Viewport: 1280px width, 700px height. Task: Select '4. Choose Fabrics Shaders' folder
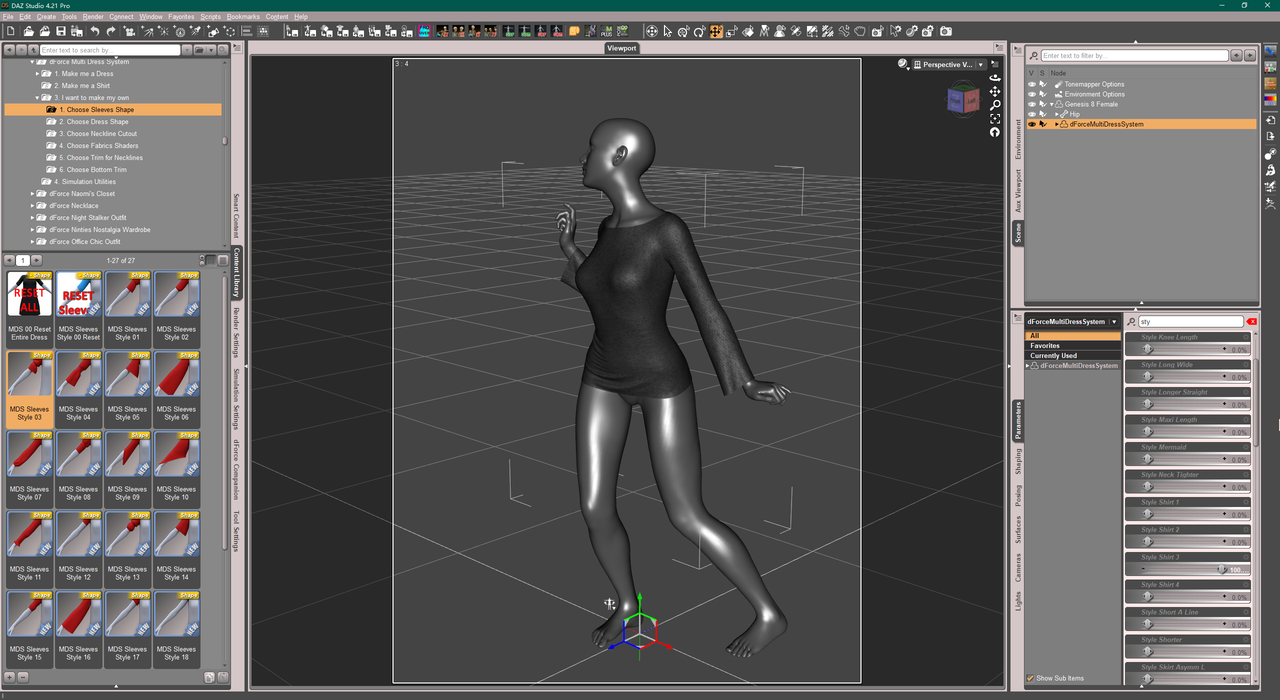pyautogui.click(x=99, y=145)
